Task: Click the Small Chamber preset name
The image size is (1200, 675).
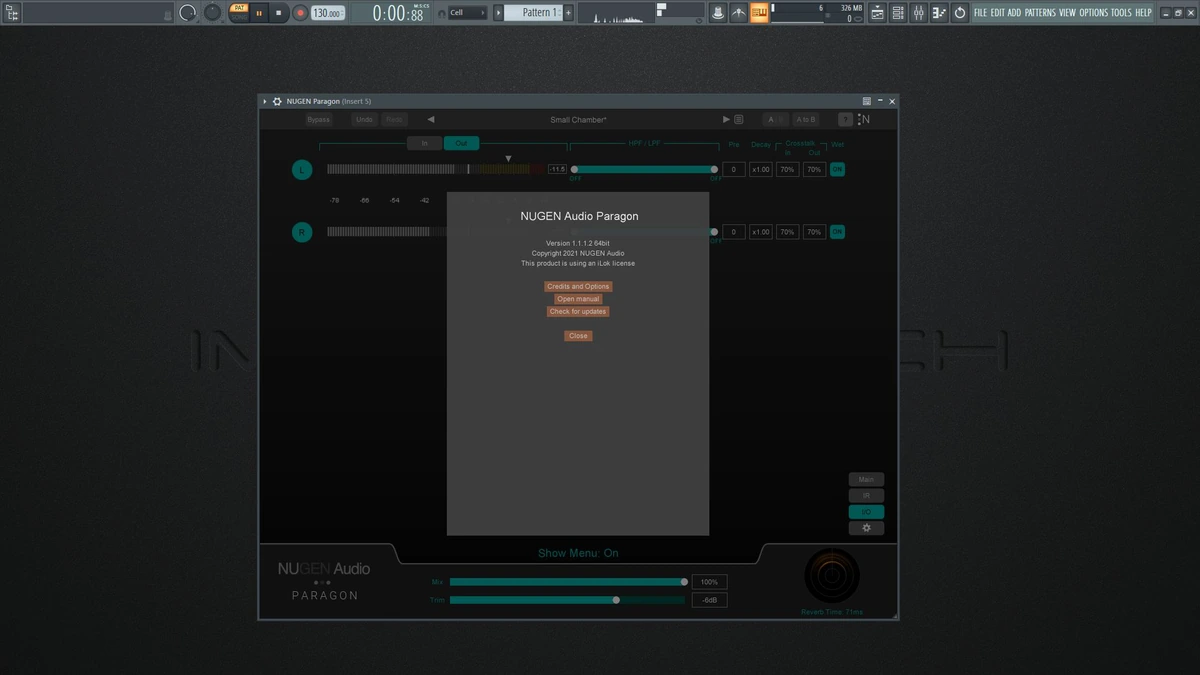Action: [578, 120]
